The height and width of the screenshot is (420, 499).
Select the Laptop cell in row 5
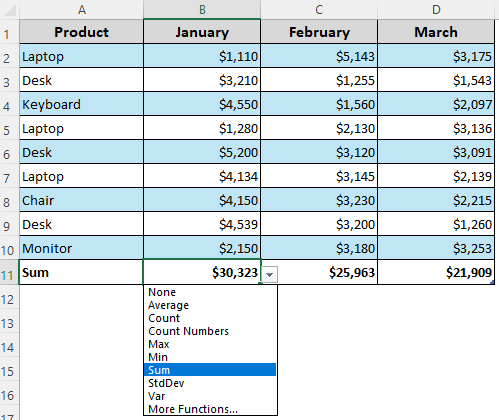82,128
